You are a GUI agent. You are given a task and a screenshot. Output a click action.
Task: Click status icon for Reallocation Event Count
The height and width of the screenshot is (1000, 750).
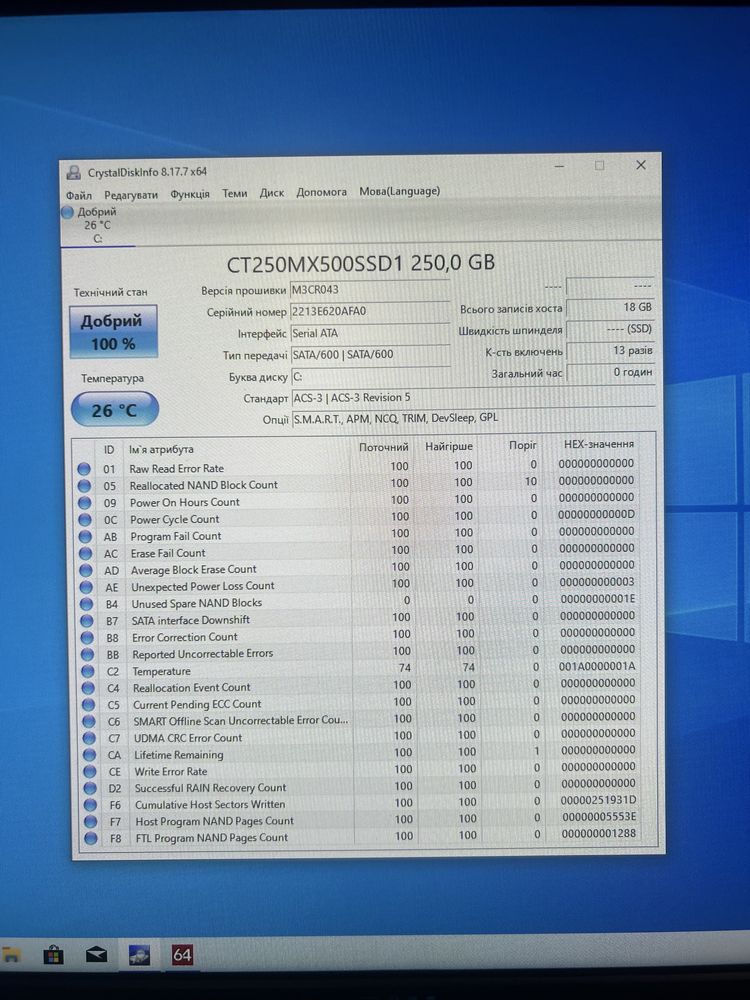click(88, 688)
